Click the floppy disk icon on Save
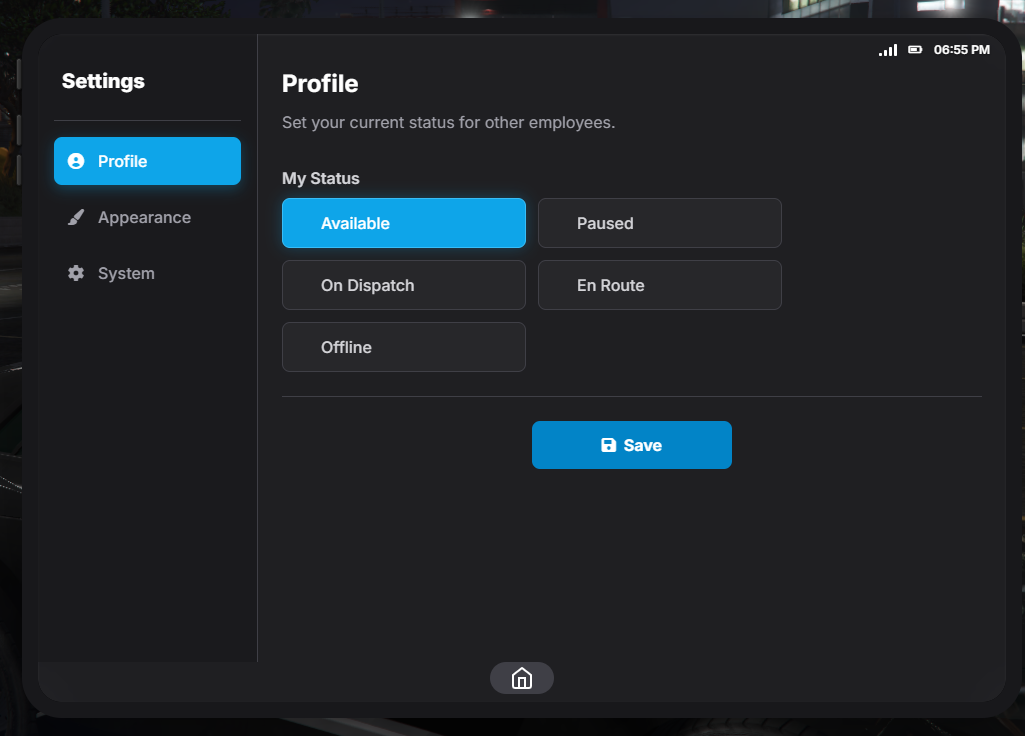This screenshot has width=1025, height=736. (608, 445)
